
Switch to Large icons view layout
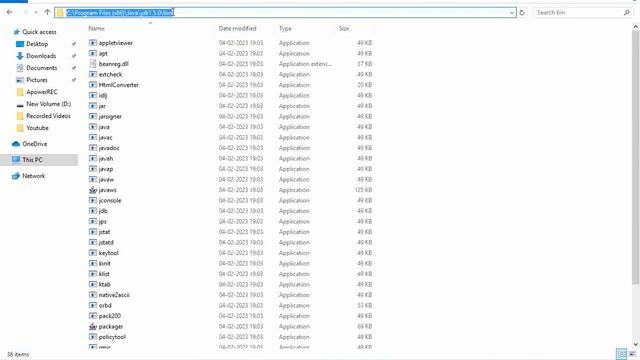coord(632,354)
